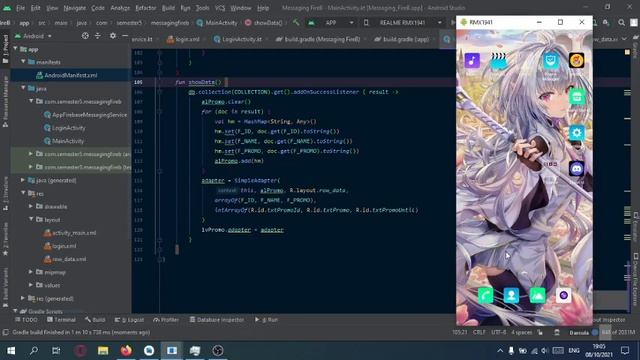
Task: Hide the Project panel with minus icon
Action: pos(125,36)
